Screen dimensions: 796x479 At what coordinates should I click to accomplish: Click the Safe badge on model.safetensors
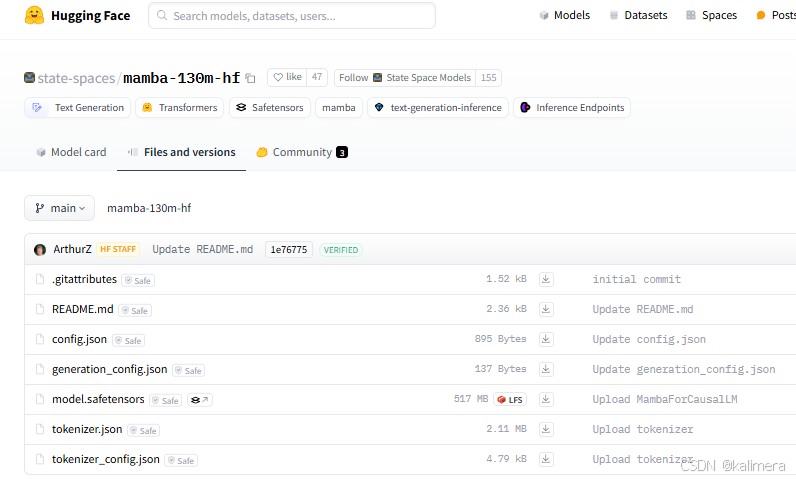(x=165, y=400)
